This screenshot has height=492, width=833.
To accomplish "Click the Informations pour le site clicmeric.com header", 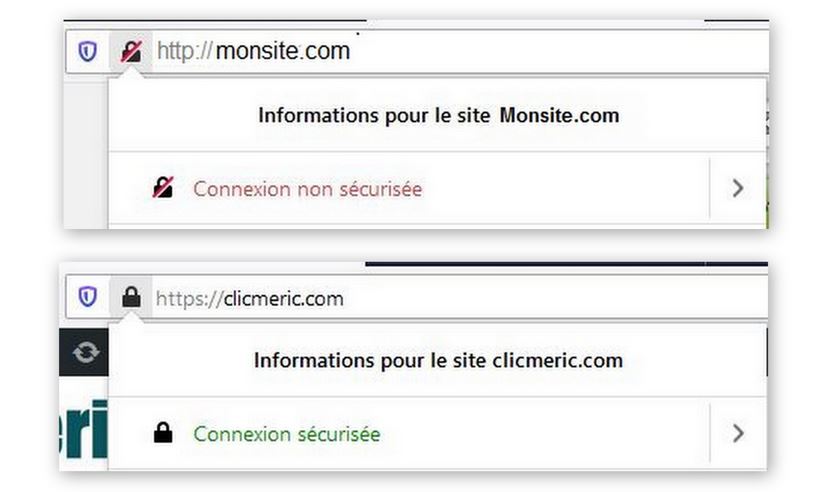I will [438, 360].
